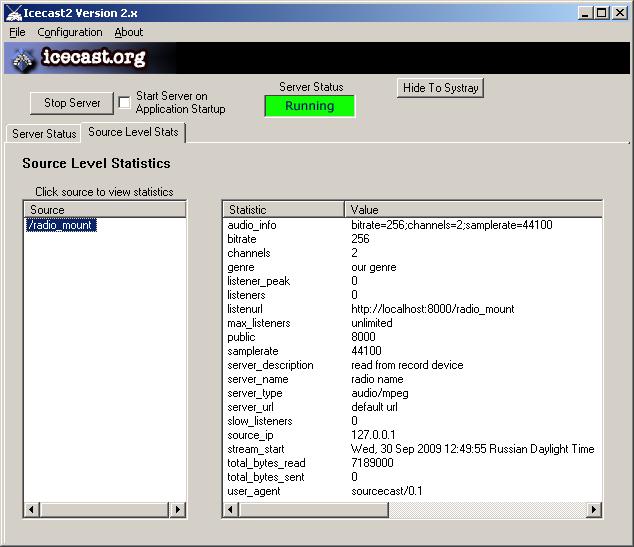Click the statistics horizontal scrollbar thumb

click(313, 509)
